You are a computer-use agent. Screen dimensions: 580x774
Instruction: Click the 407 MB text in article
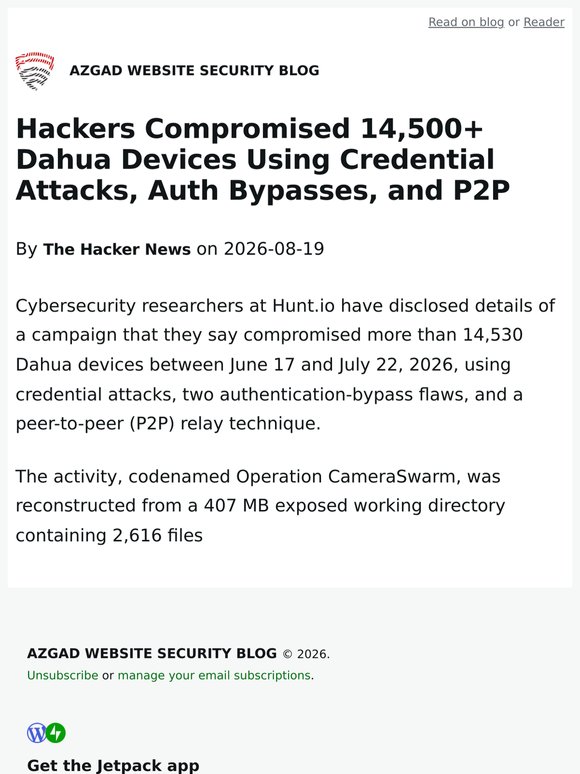pyautogui.click(x=236, y=505)
